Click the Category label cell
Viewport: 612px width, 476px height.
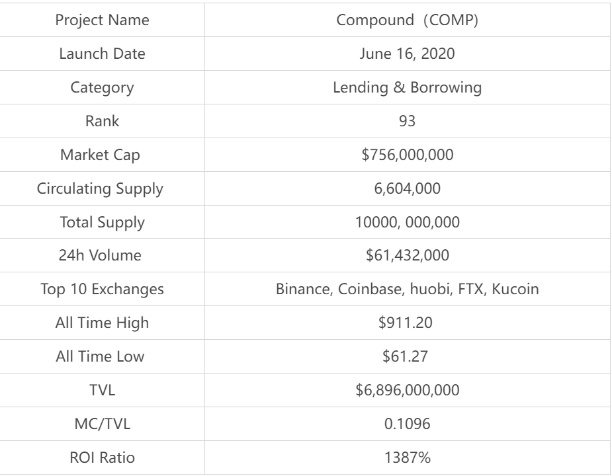102,87
